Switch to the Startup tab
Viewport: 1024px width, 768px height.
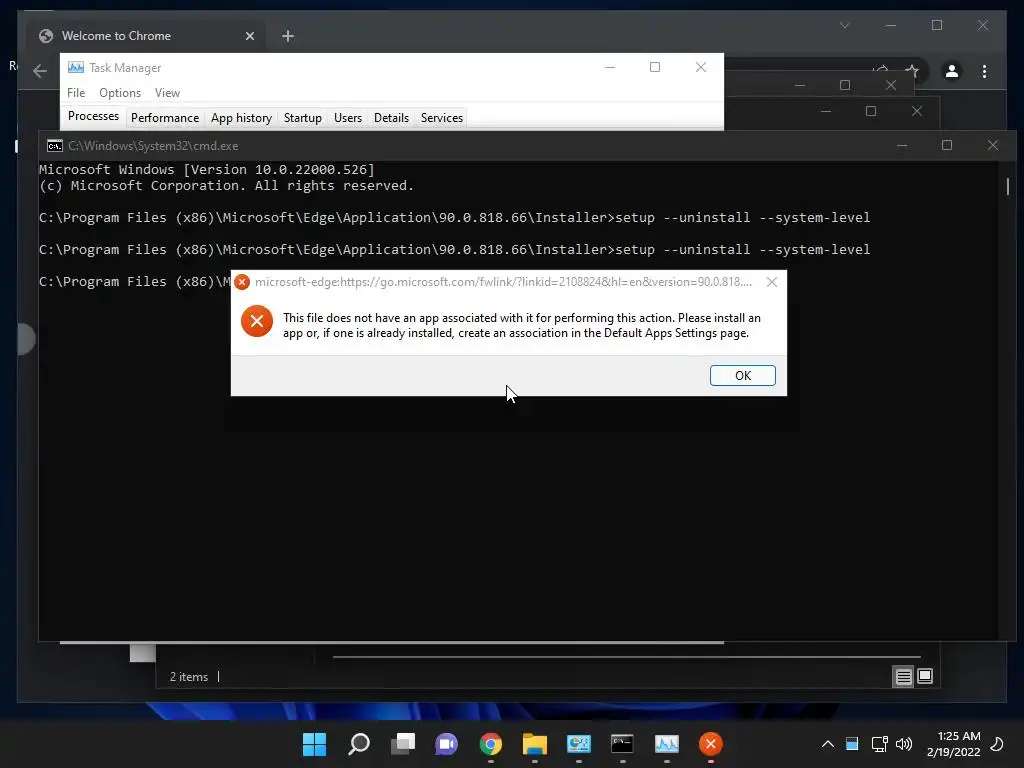pyautogui.click(x=302, y=118)
